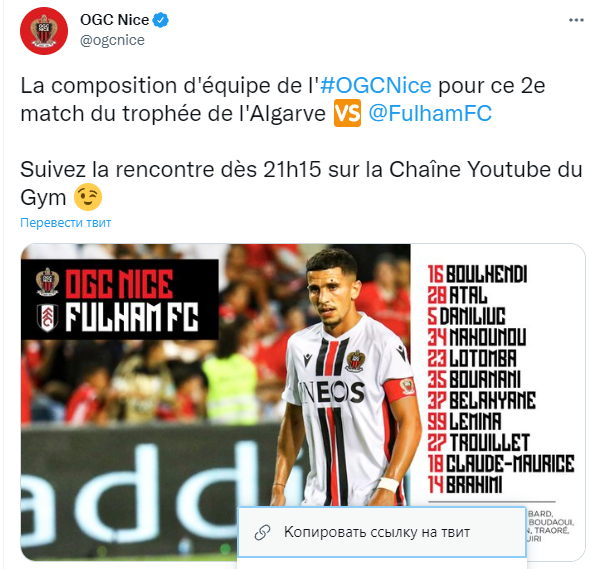The width and height of the screenshot is (600, 569).
Task: Click CLAUDE-MAURICE in the lineup list
Action: tap(510, 463)
